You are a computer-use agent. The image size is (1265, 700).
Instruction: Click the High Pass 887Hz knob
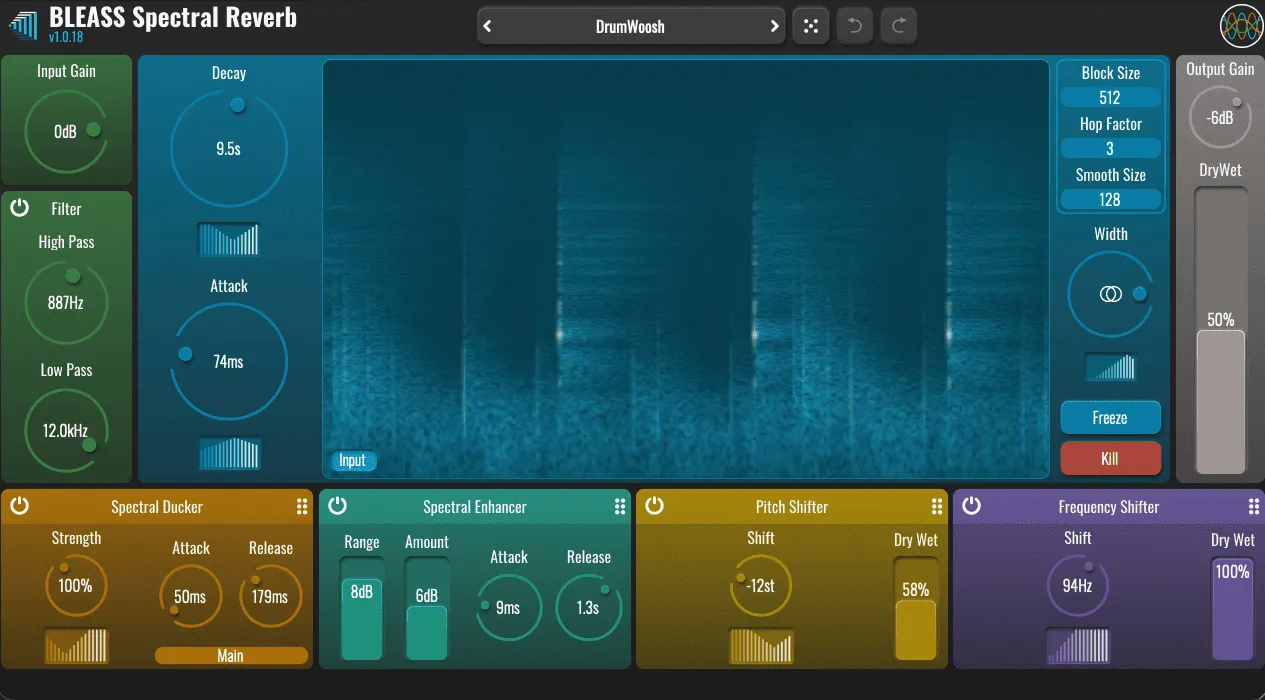(x=66, y=302)
